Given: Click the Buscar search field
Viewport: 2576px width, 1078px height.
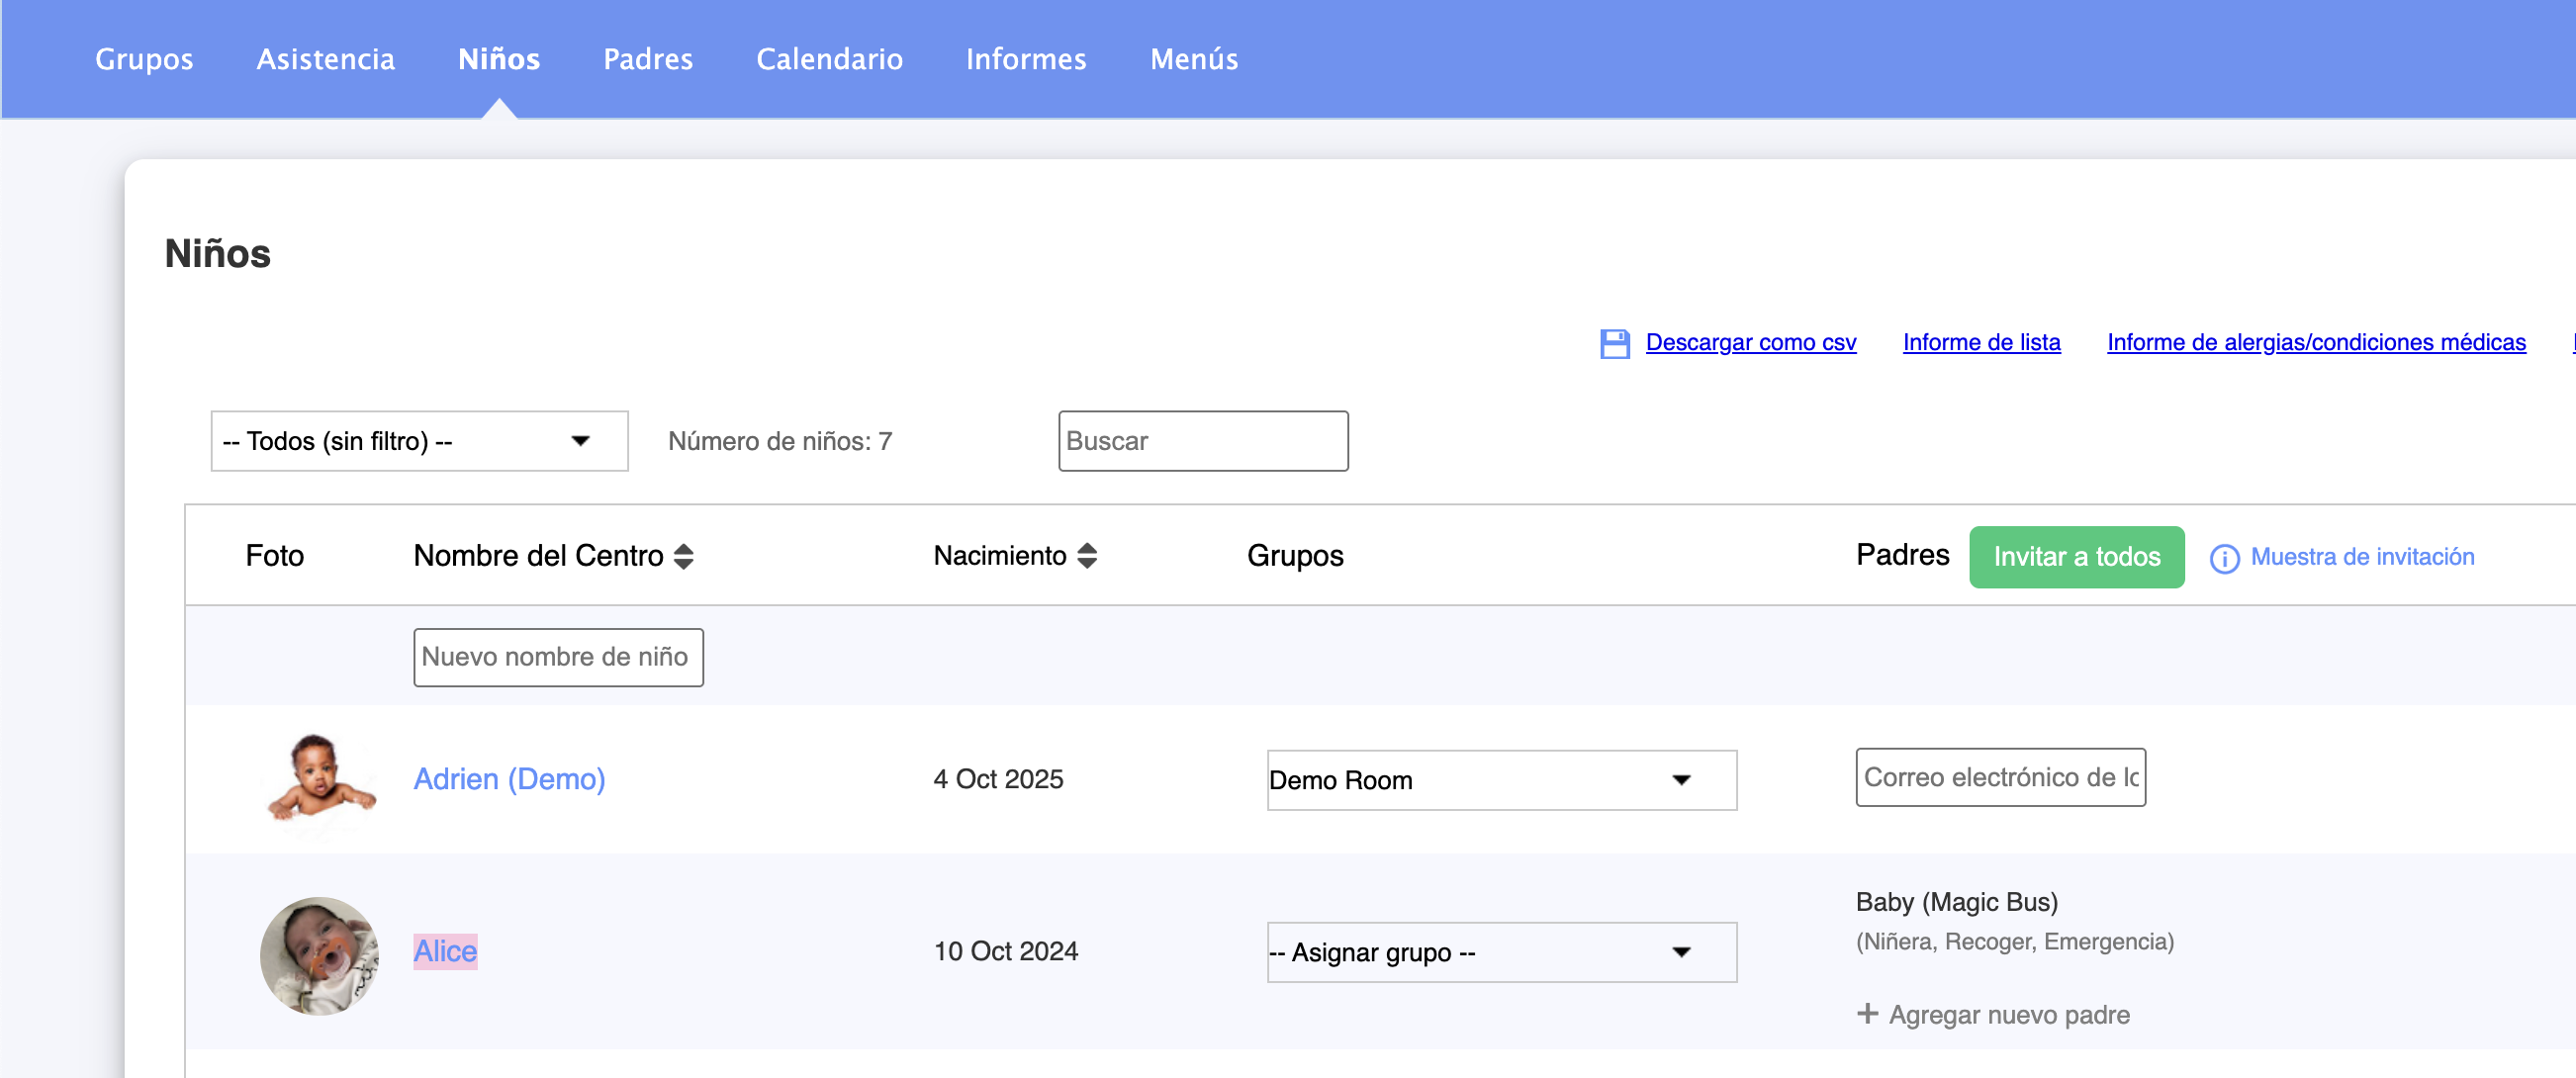Looking at the screenshot, I should (1202, 441).
